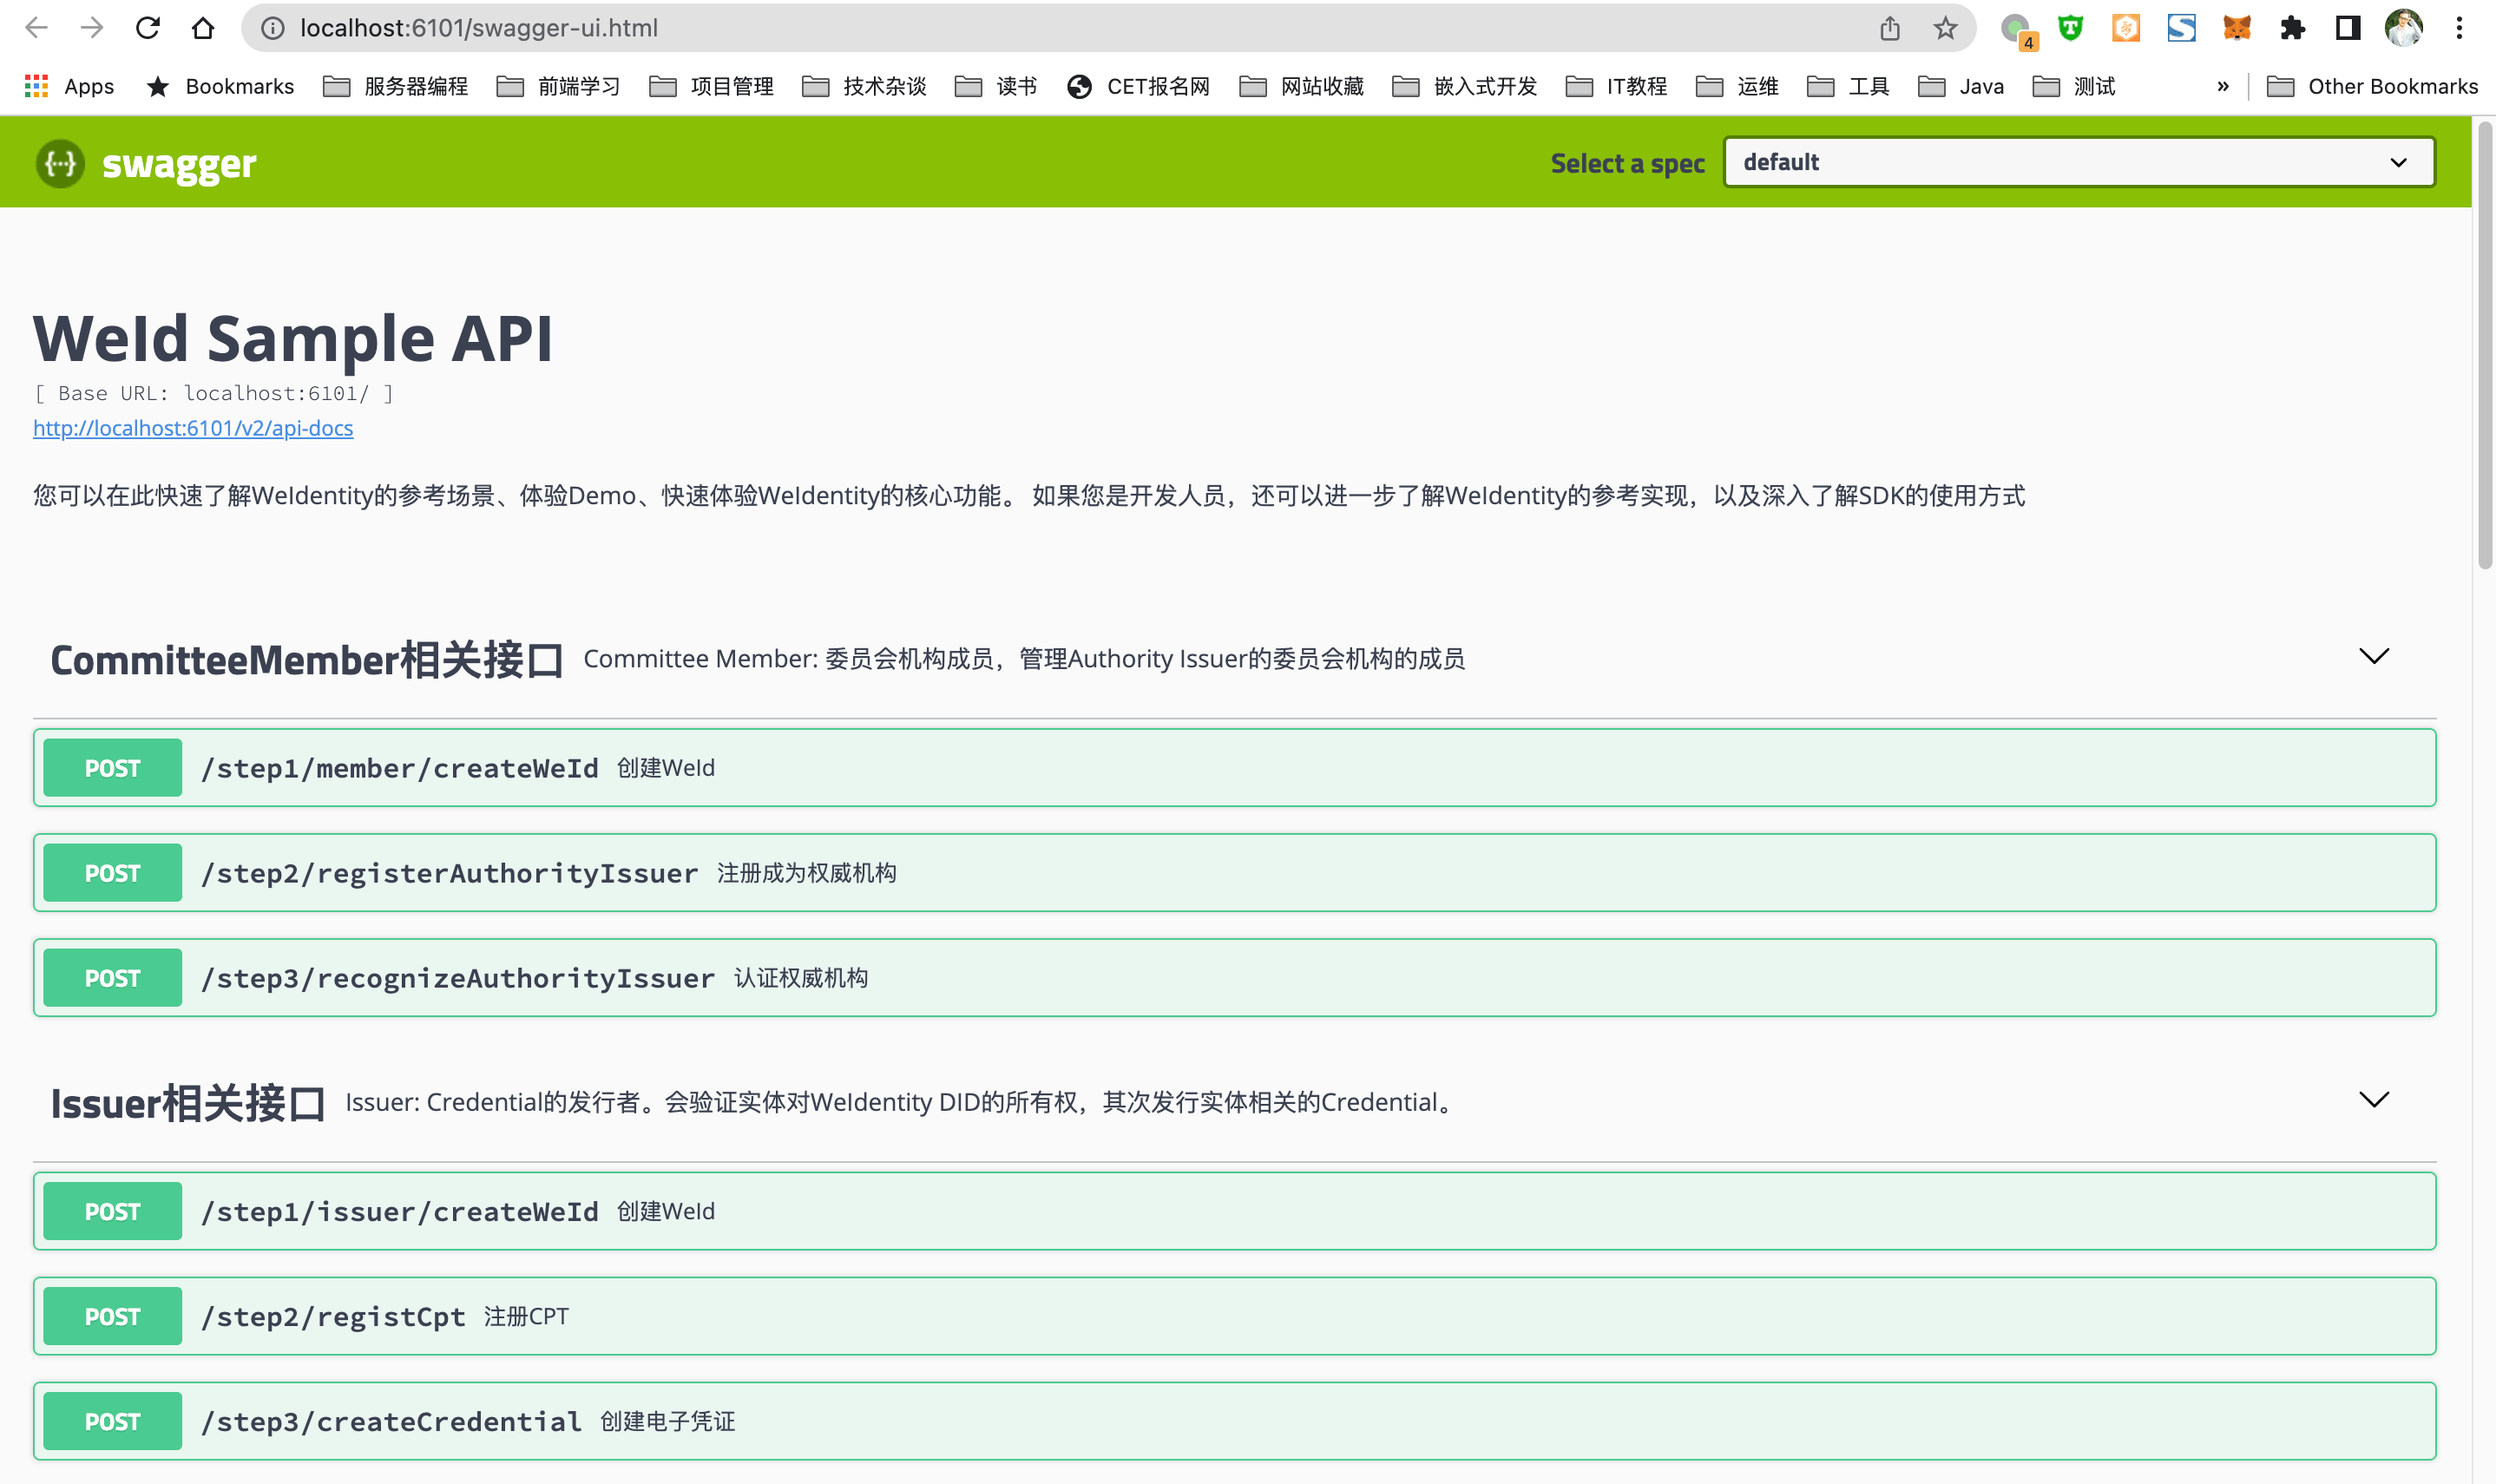This screenshot has width=2496, height=1484.
Task: Collapse the CommitteeMember相关接口 section
Action: [2373, 657]
